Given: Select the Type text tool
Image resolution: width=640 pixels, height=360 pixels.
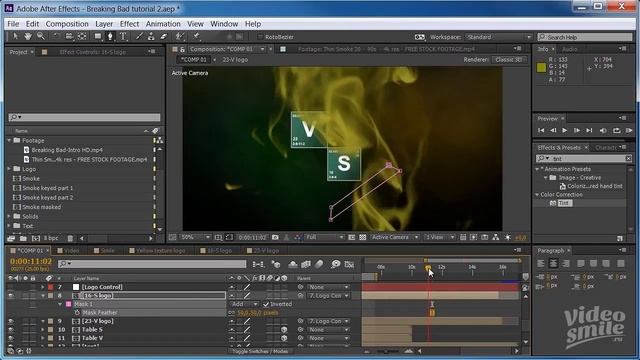Looking at the screenshot, I should pyautogui.click(x=123, y=36).
